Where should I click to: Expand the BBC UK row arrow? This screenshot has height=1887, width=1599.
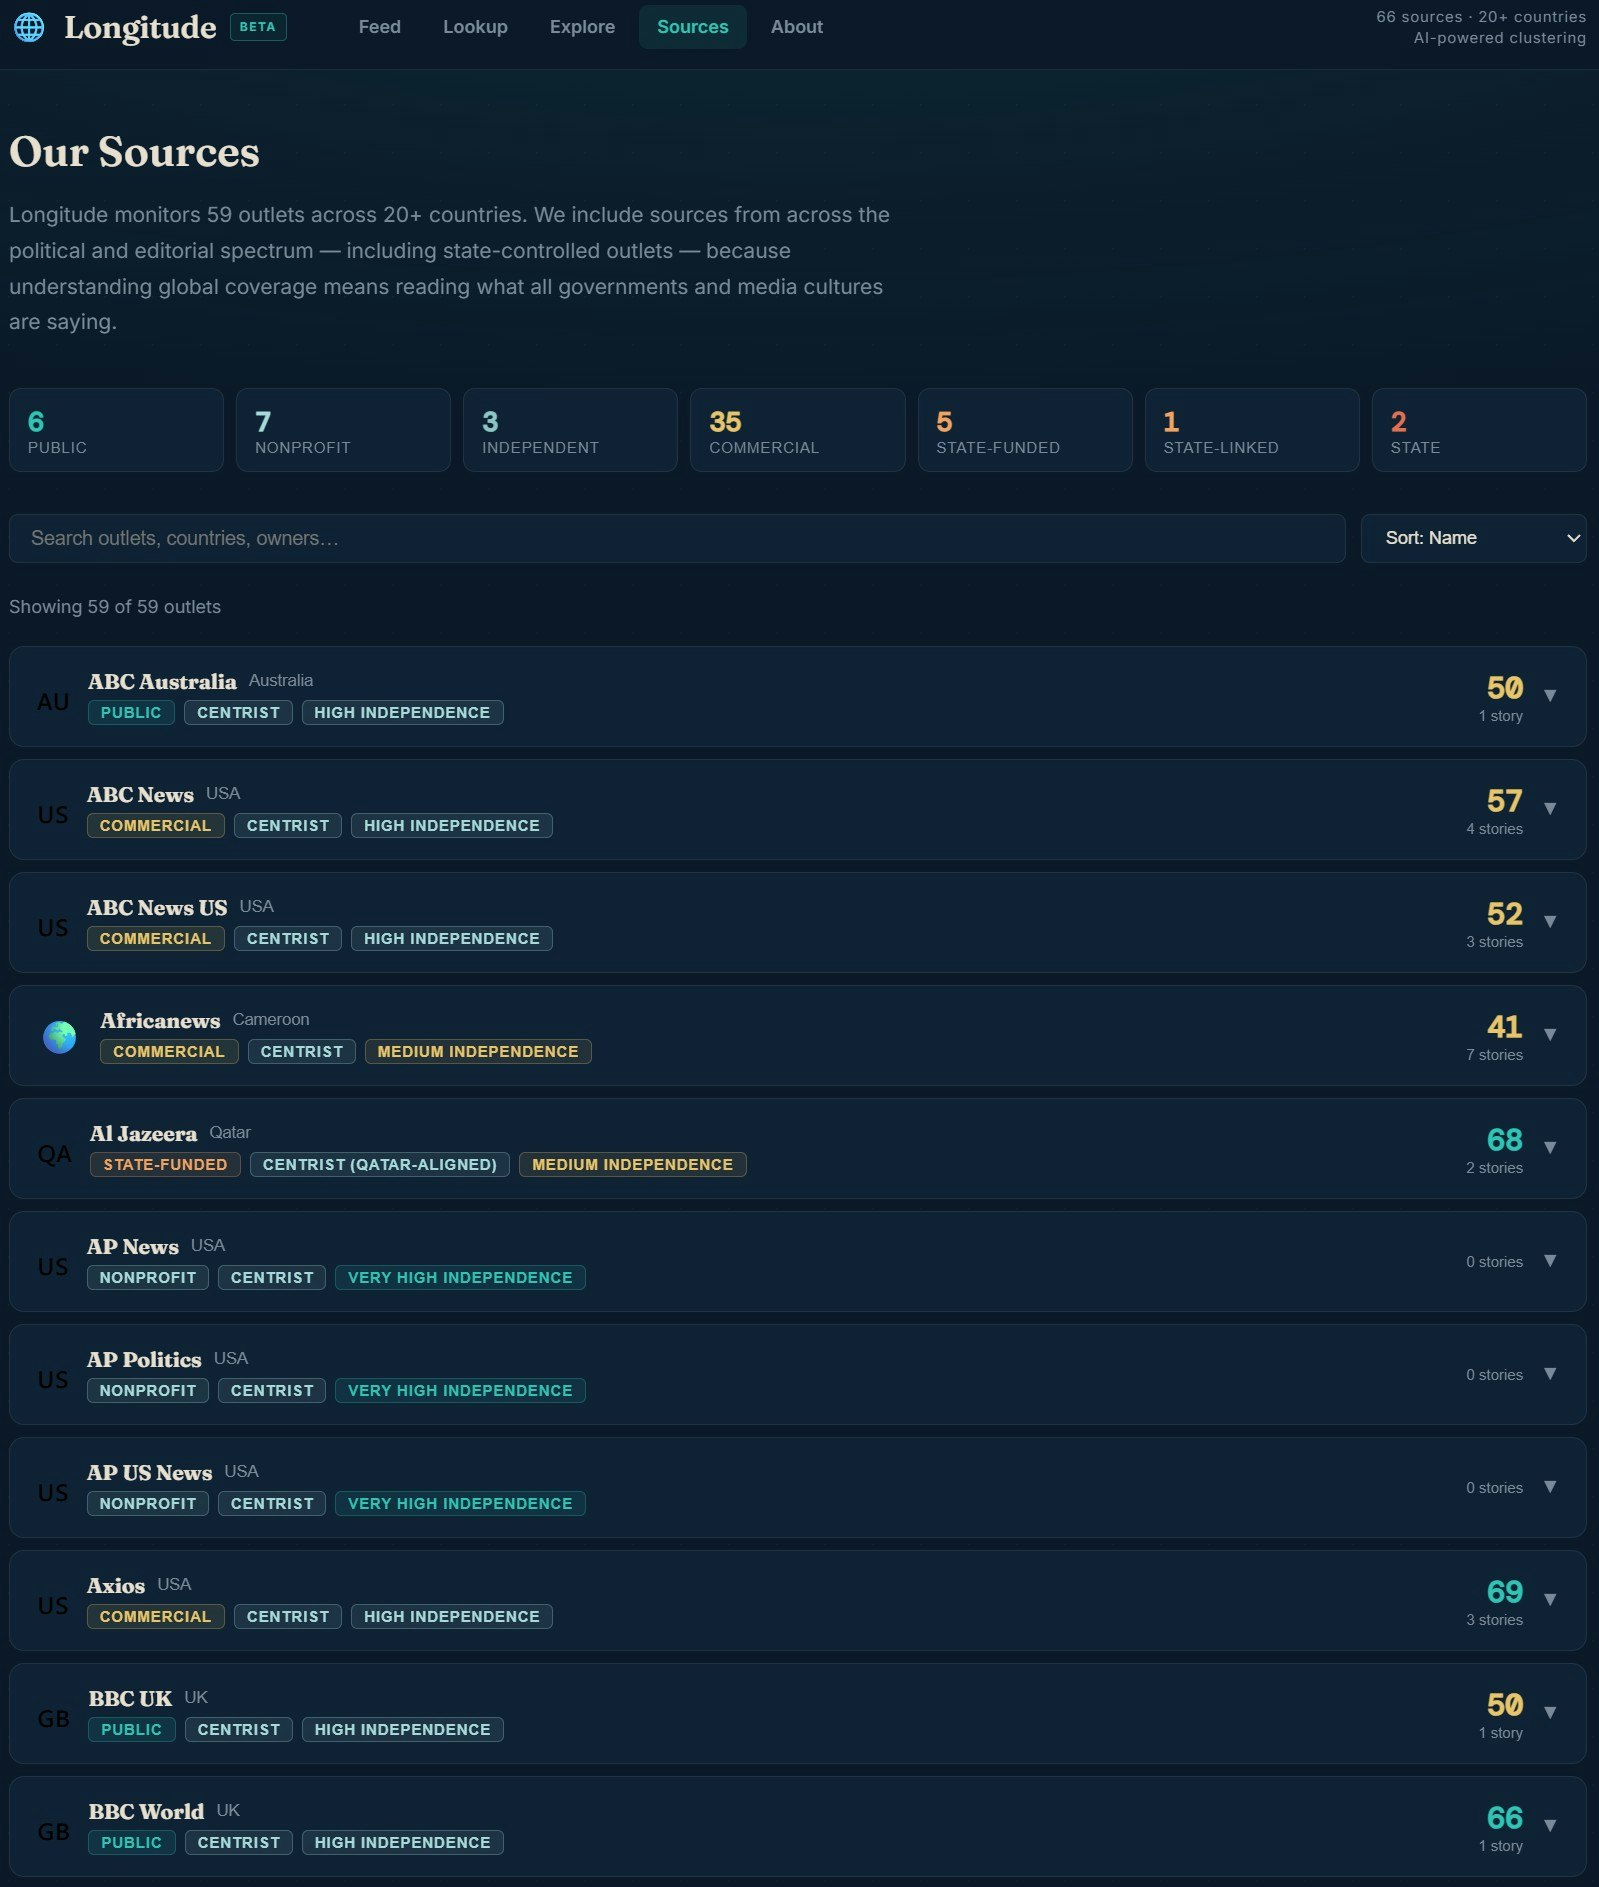click(1550, 1712)
